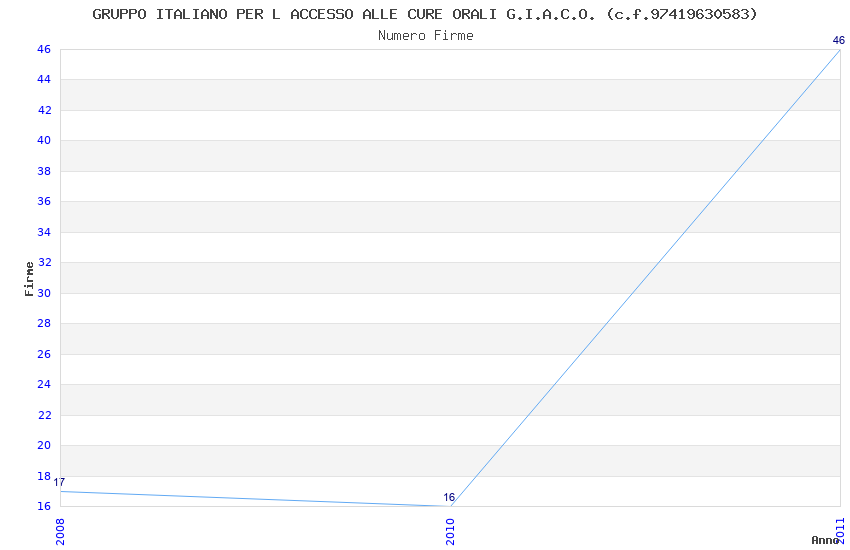Select the 2008 x-axis year label
The height and width of the screenshot is (550, 850).
[60, 532]
